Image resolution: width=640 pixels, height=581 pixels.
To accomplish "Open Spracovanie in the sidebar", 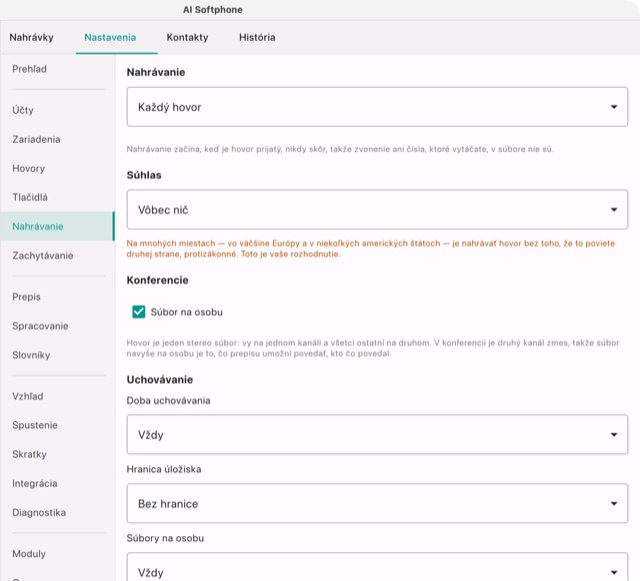I will pyautogui.click(x=57, y=326).
